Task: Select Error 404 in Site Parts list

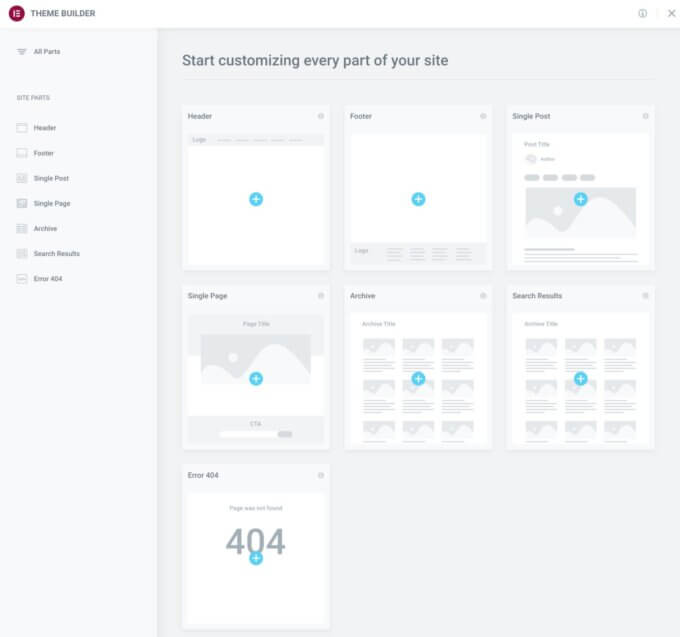Action: tap(48, 279)
